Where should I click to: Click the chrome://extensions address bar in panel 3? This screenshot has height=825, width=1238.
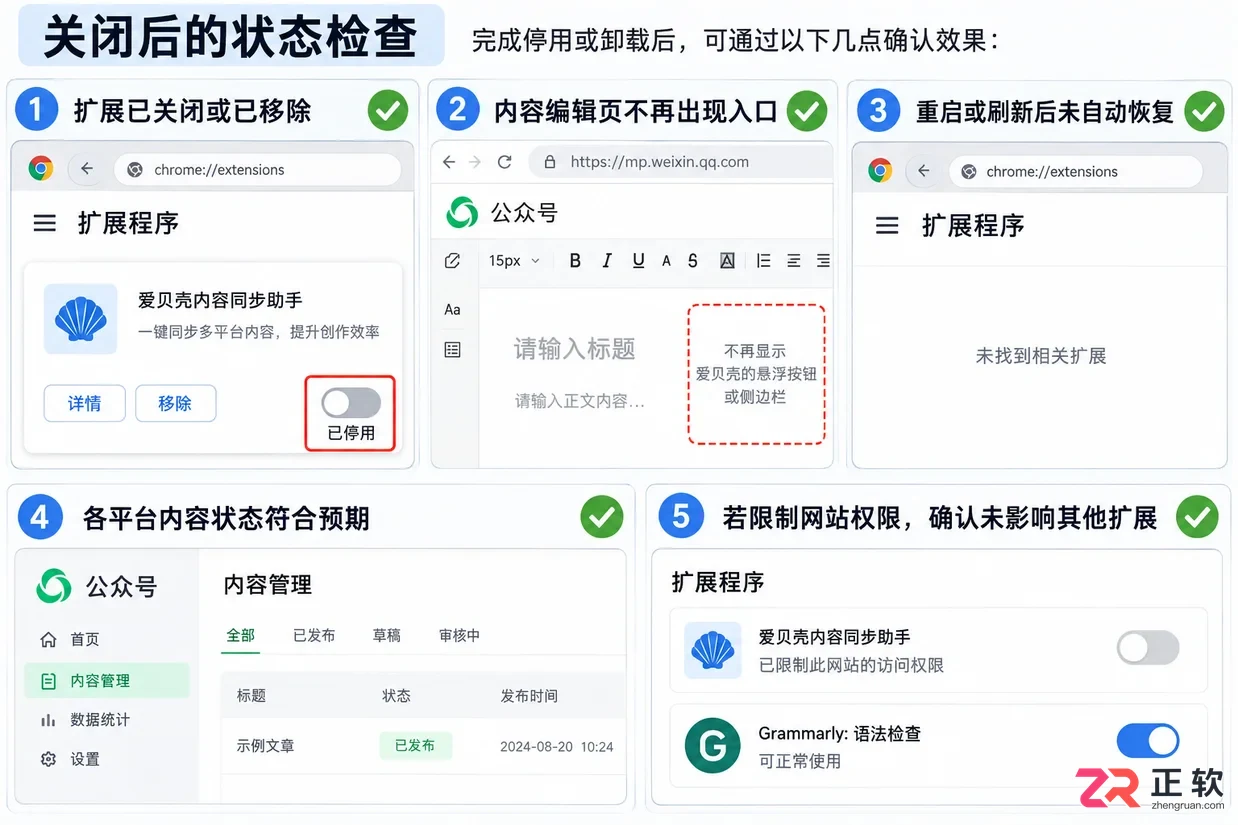[x=1075, y=171]
